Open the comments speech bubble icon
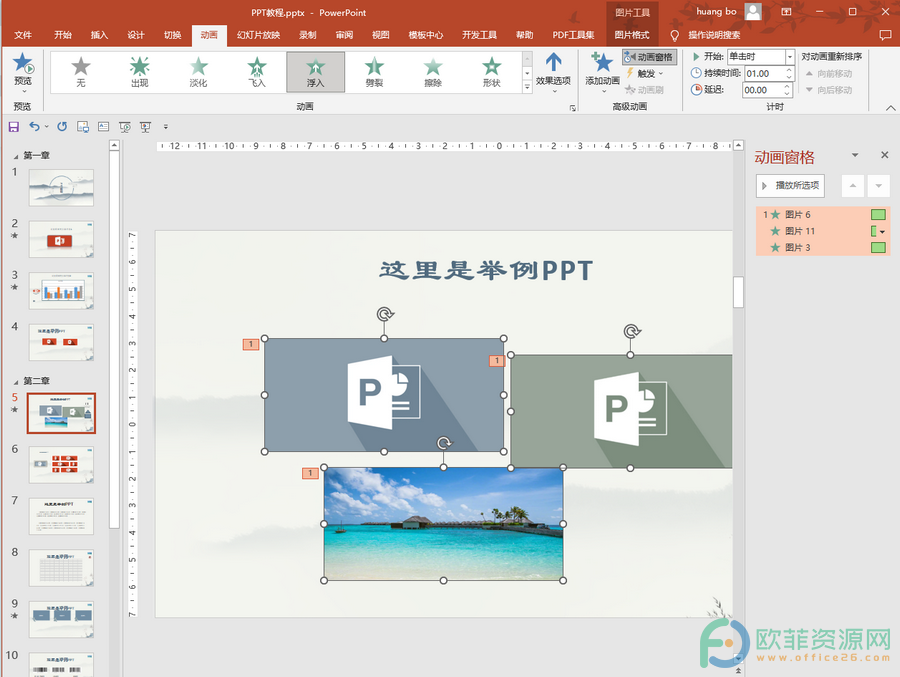The height and width of the screenshot is (677, 900). (x=885, y=35)
